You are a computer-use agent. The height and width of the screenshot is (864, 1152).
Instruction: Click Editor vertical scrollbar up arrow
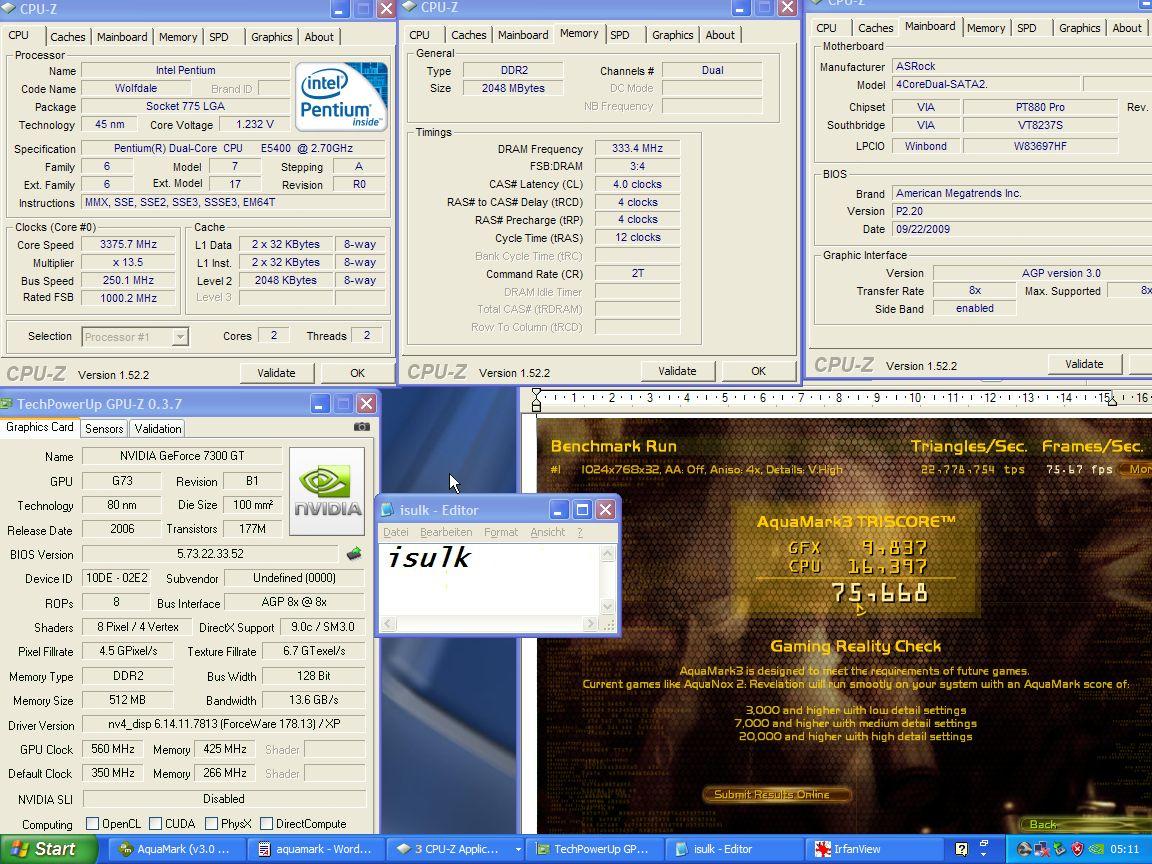tap(608, 554)
